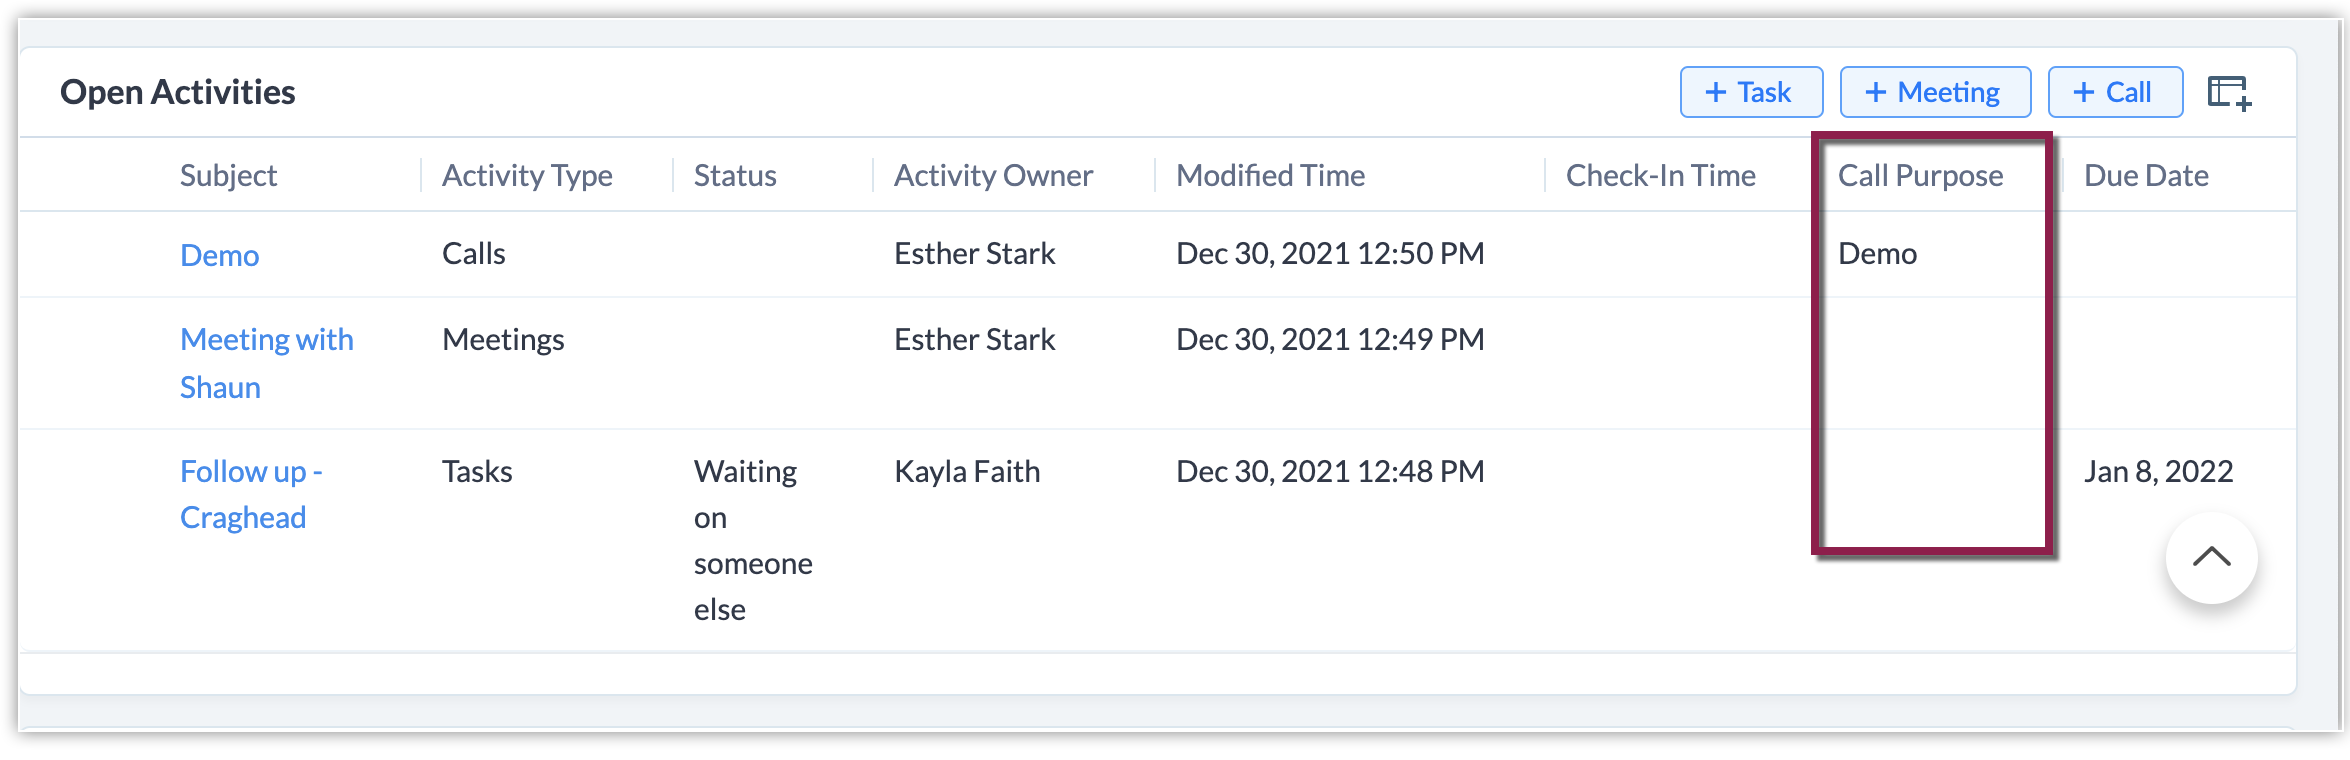This screenshot has width=2350, height=760.
Task: Click the Open Activities section title
Action: (178, 92)
